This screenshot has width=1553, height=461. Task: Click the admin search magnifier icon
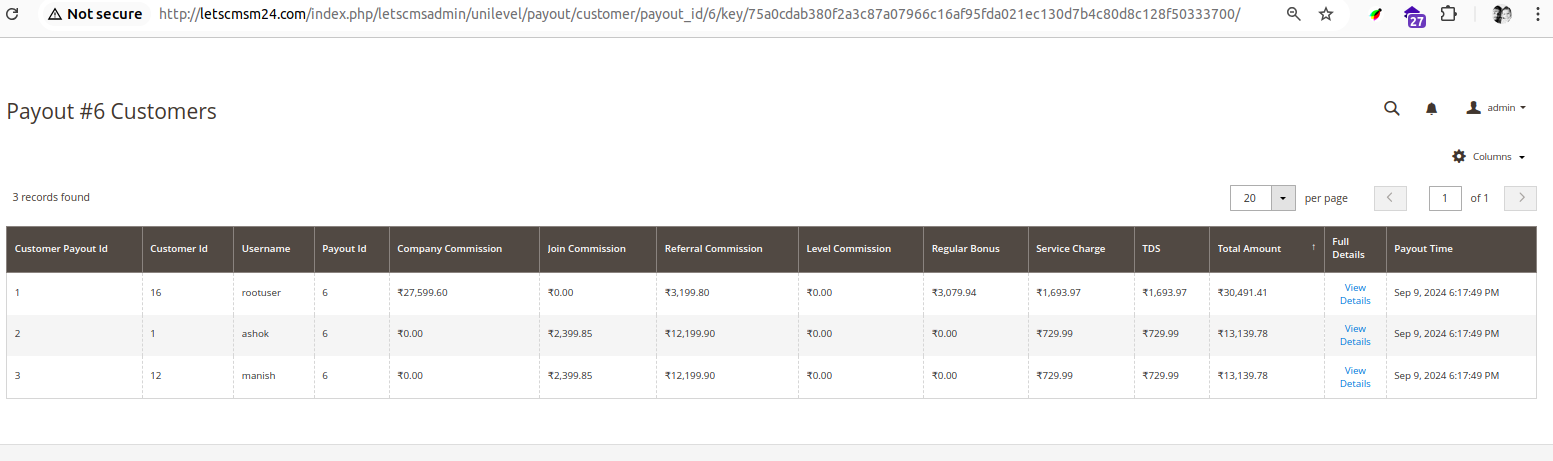[1391, 109]
